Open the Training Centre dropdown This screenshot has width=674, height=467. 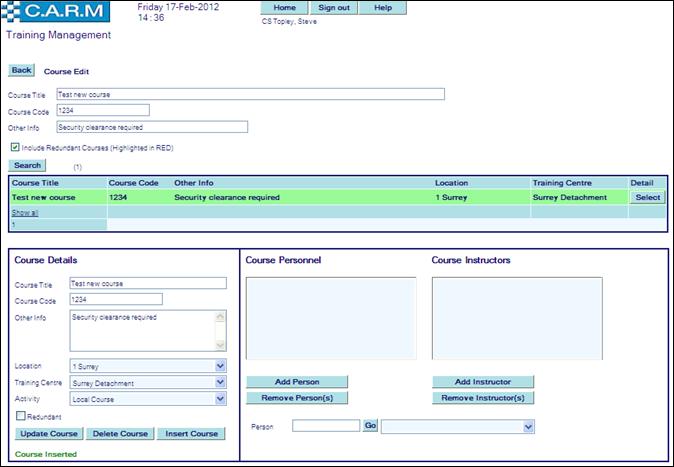coord(220,382)
